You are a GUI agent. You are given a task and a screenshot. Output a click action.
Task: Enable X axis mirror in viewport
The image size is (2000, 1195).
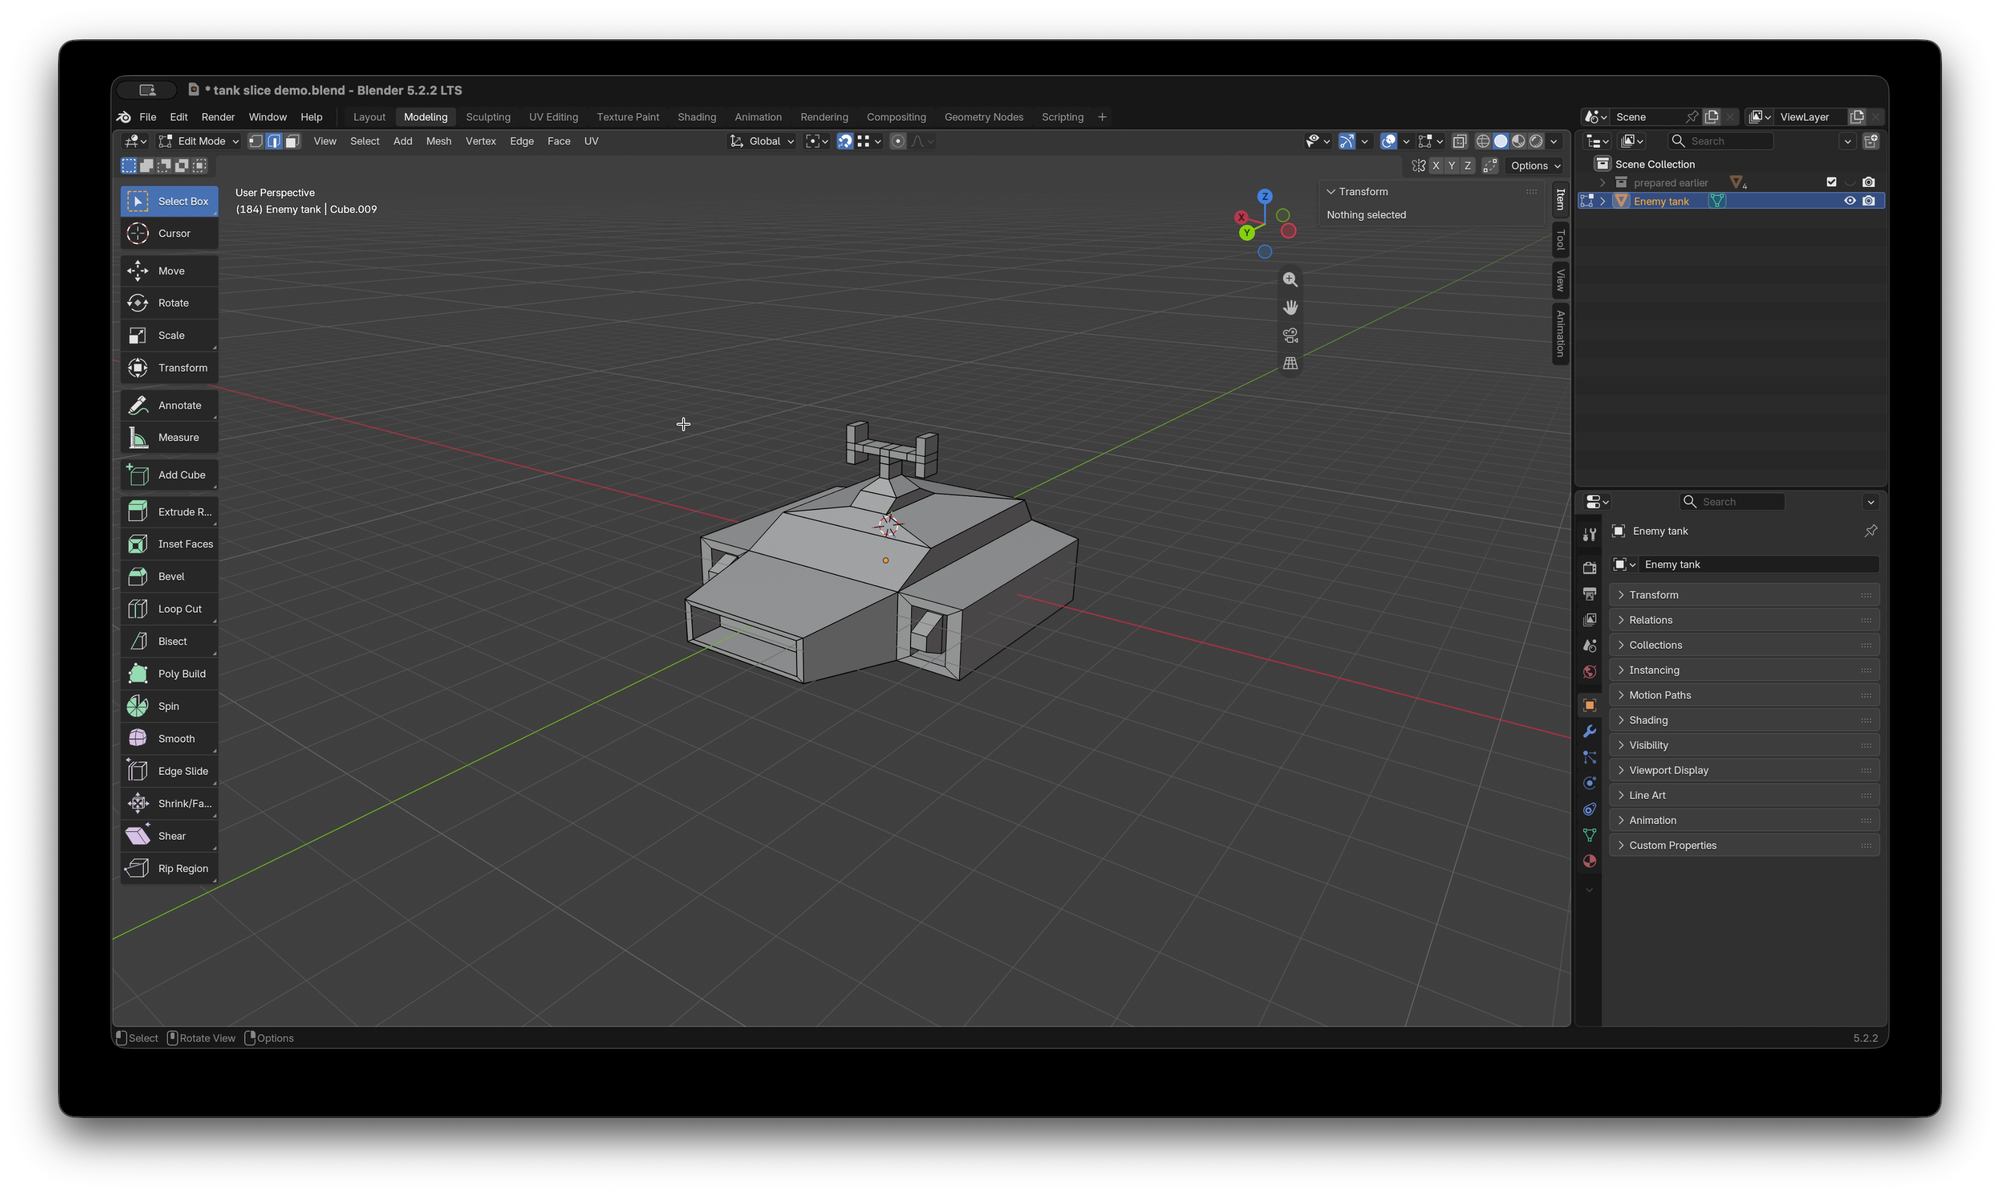(x=1436, y=166)
